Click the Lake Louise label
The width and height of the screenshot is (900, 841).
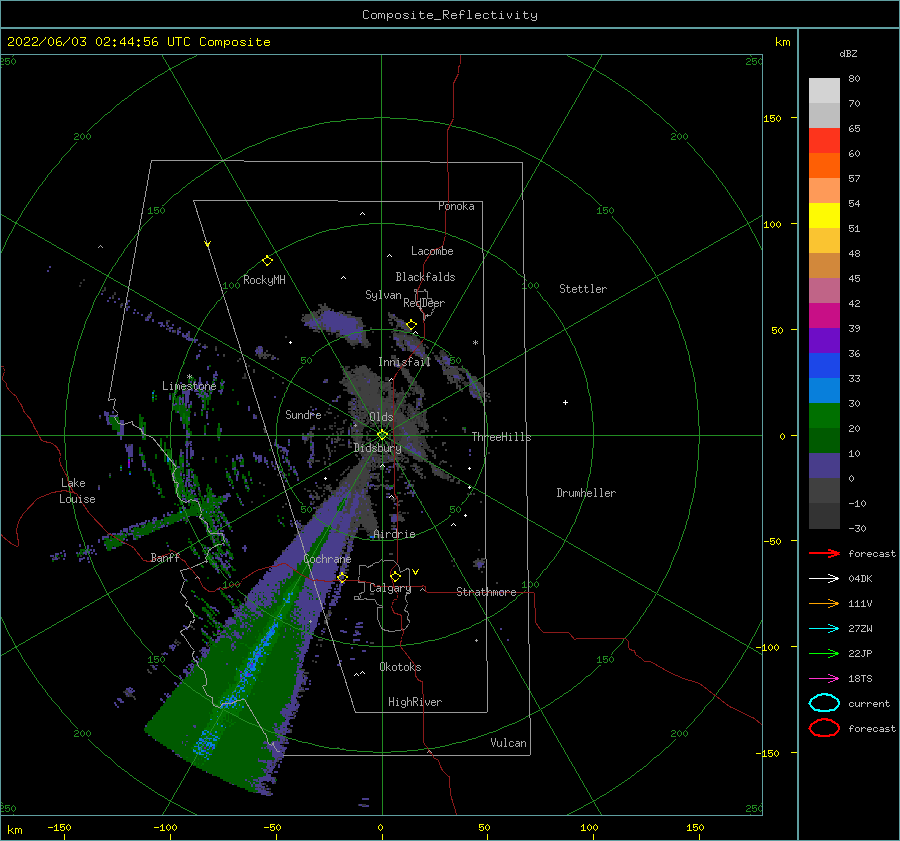pyautogui.click(x=77, y=491)
